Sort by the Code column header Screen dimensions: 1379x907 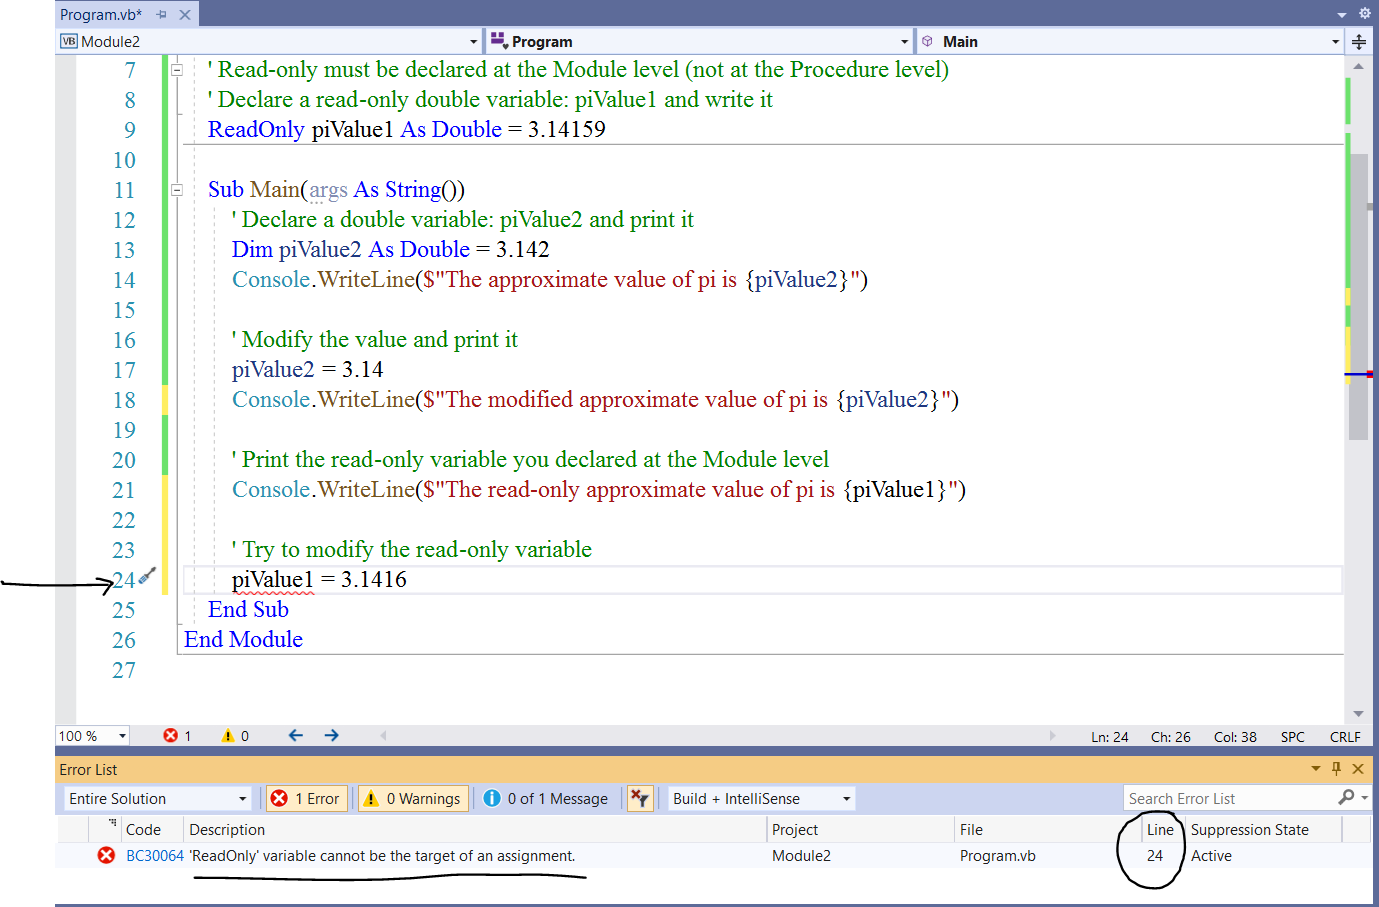click(x=152, y=829)
